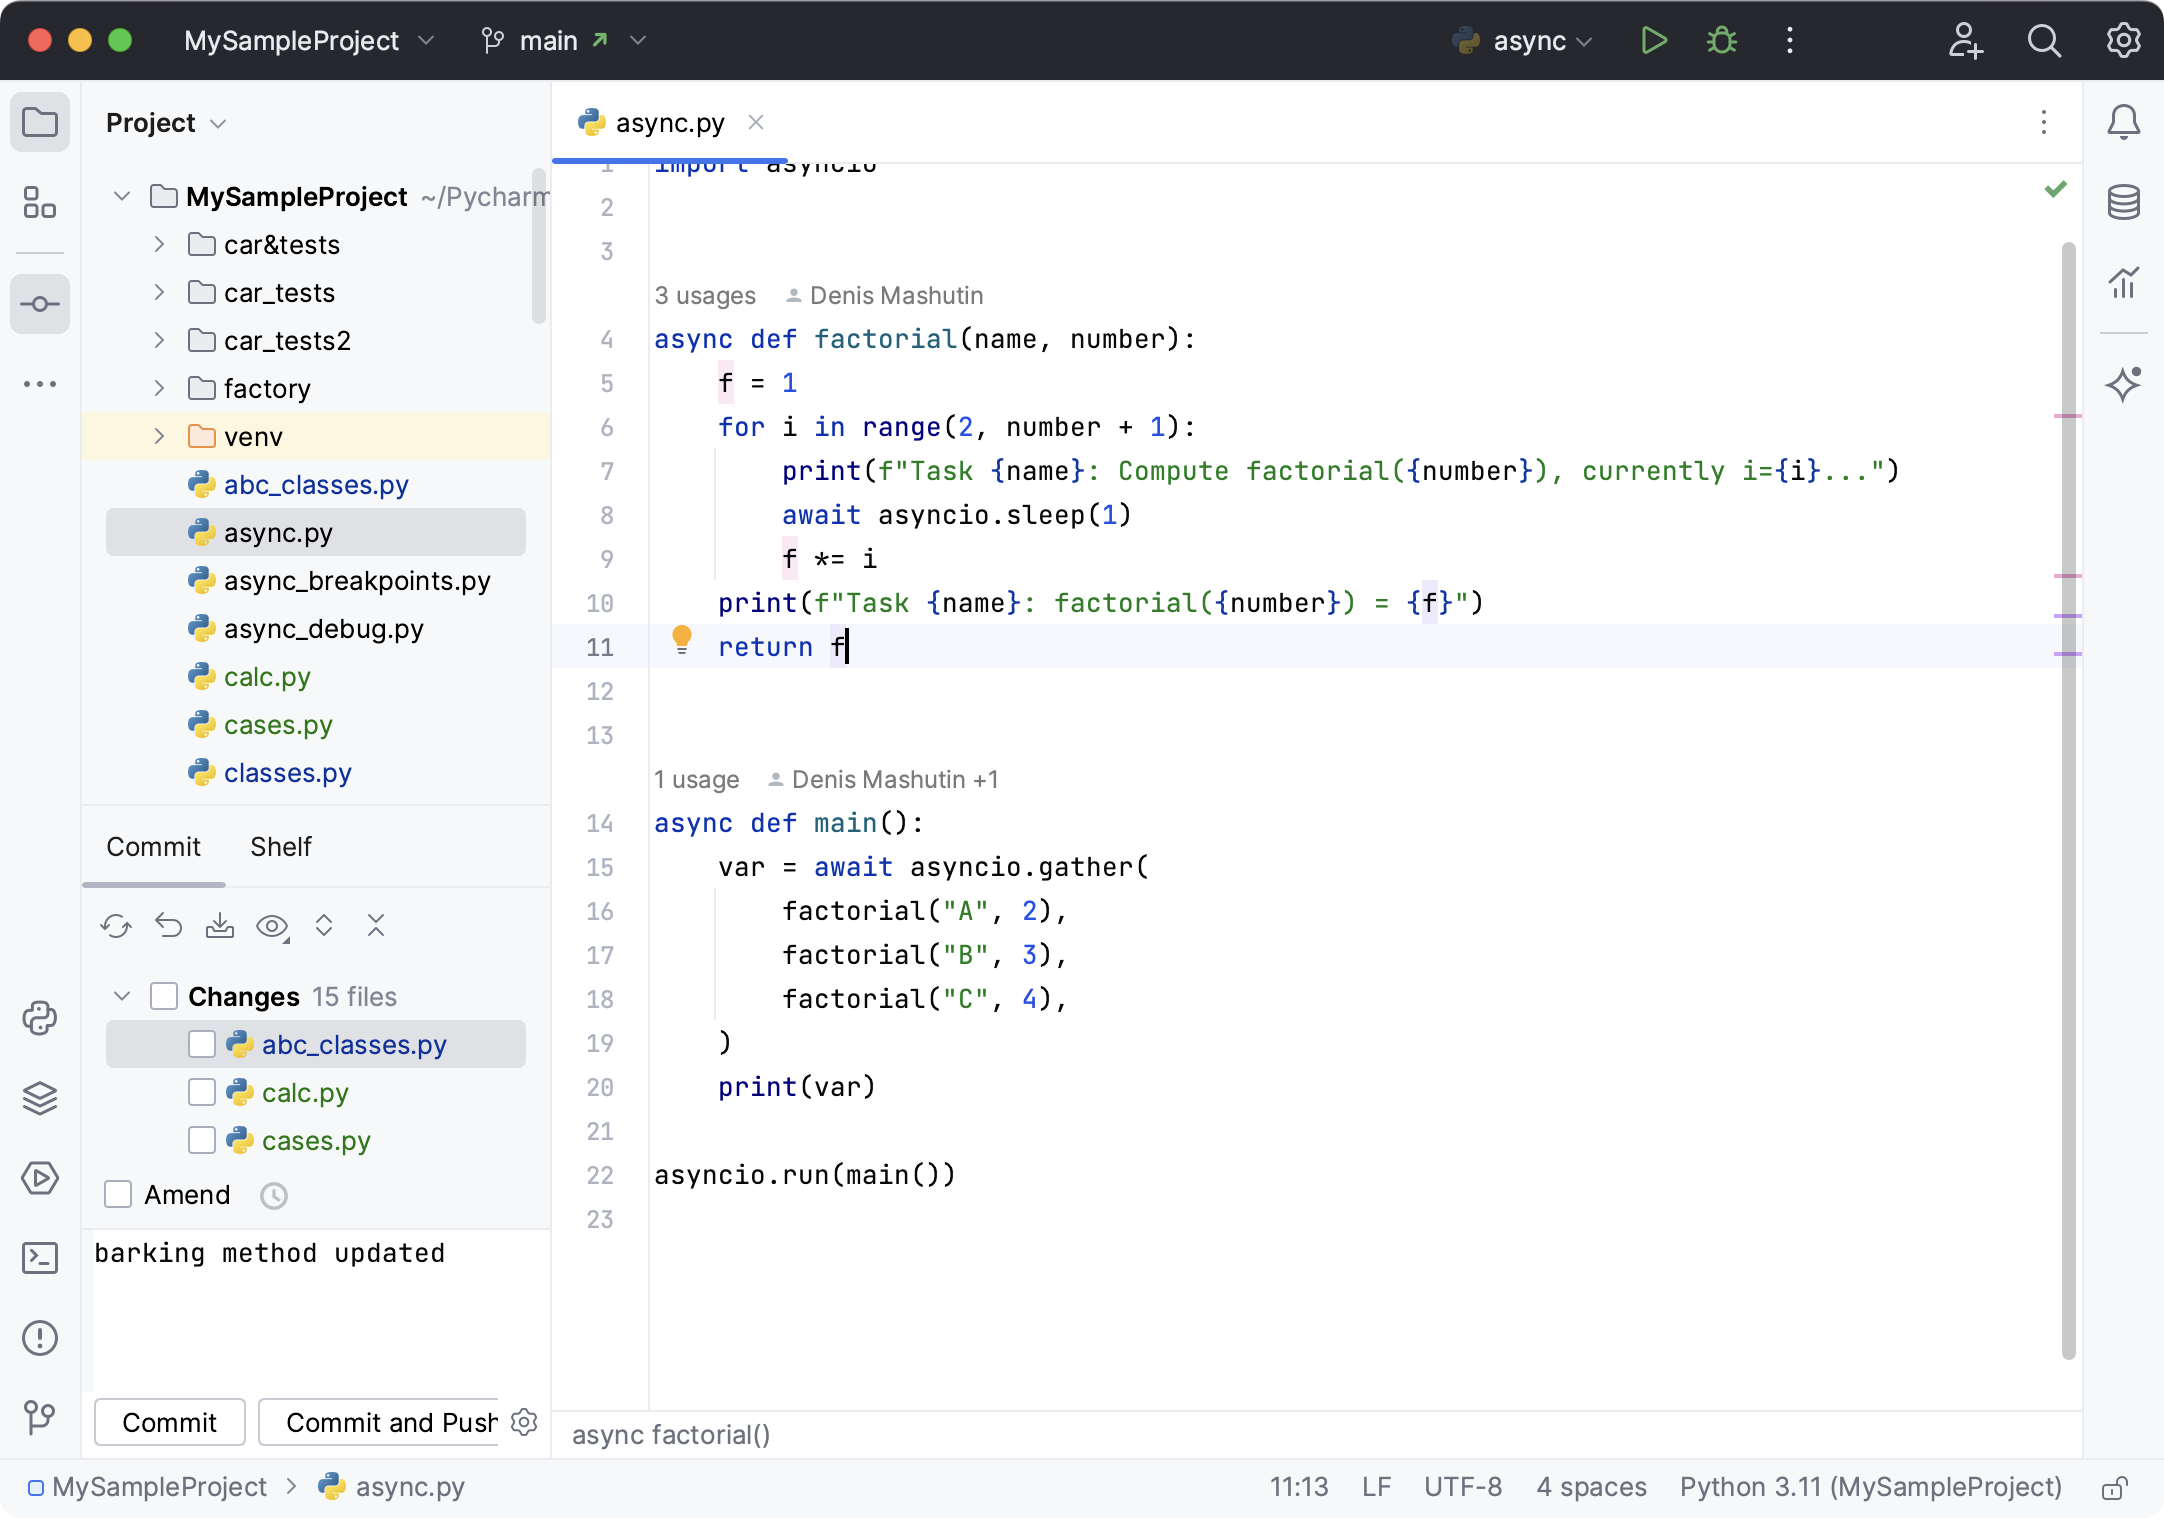Click the rollback changes icon
2164x1518 pixels.
(169, 926)
